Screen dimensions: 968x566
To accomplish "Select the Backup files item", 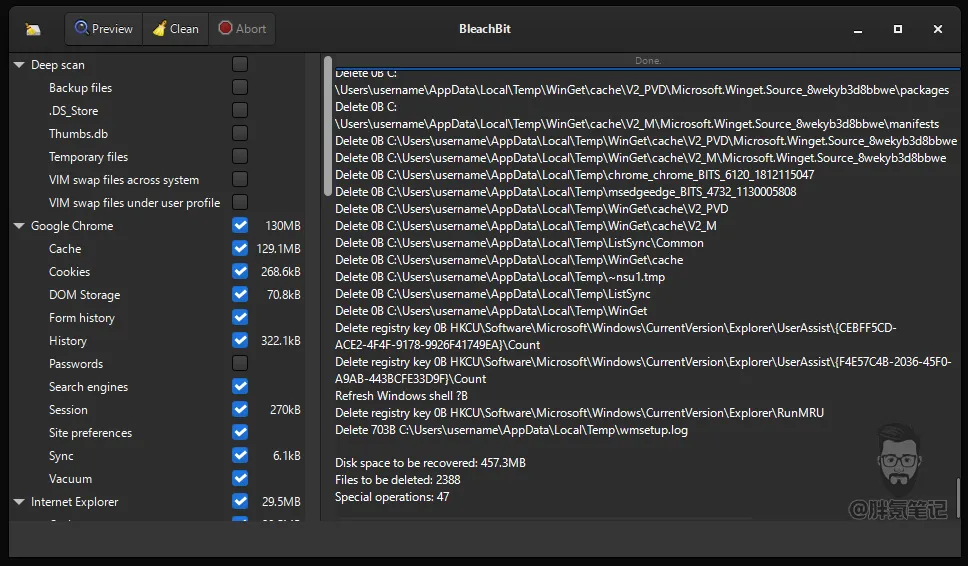I will pyautogui.click(x=80, y=88).
